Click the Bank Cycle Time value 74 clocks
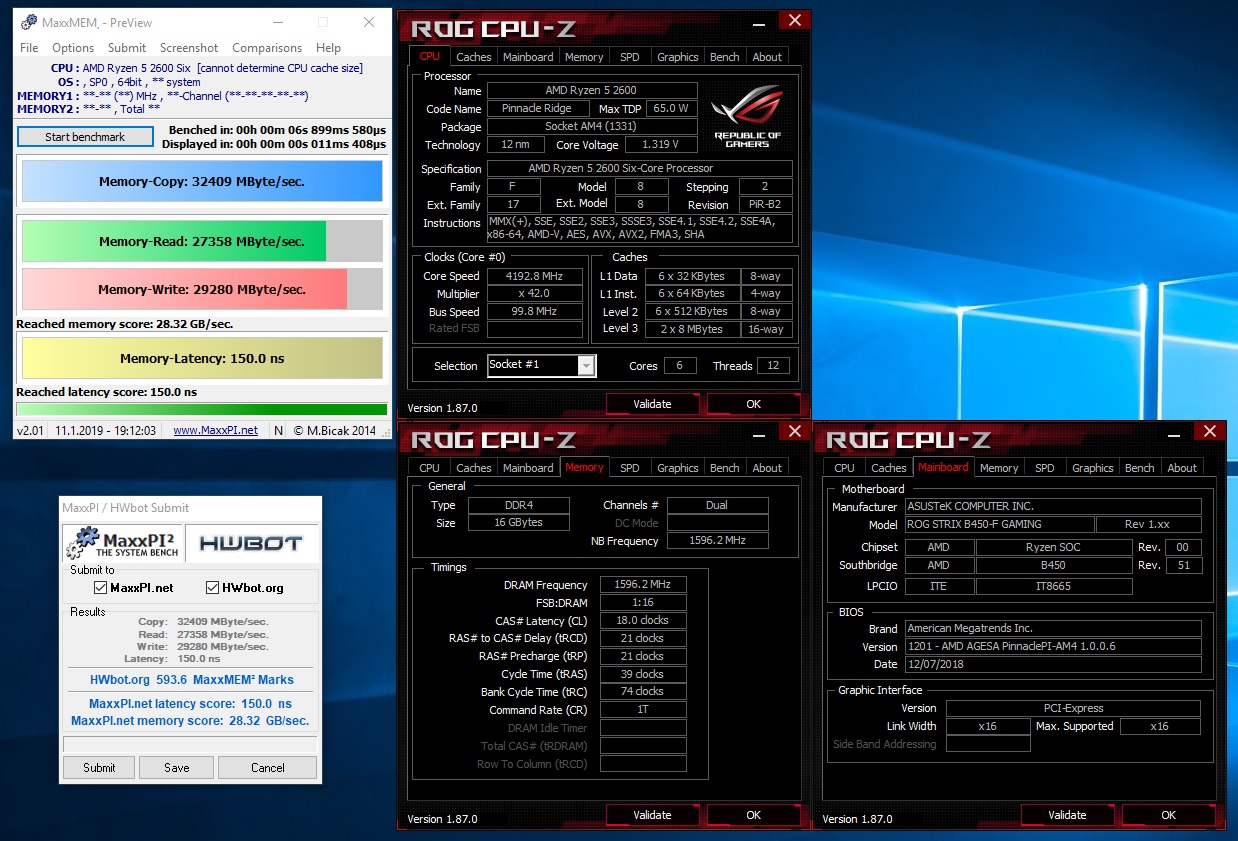 (643, 691)
